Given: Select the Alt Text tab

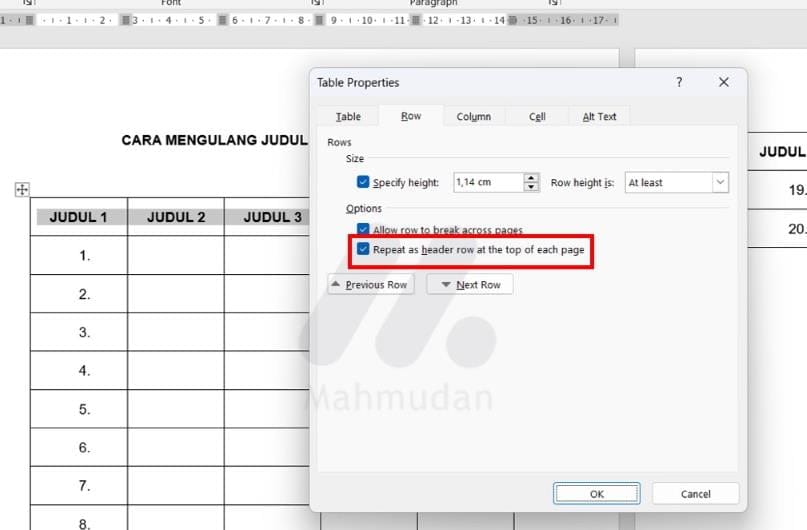Looking at the screenshot, I should pyautogui.click(x=599, y=116).
